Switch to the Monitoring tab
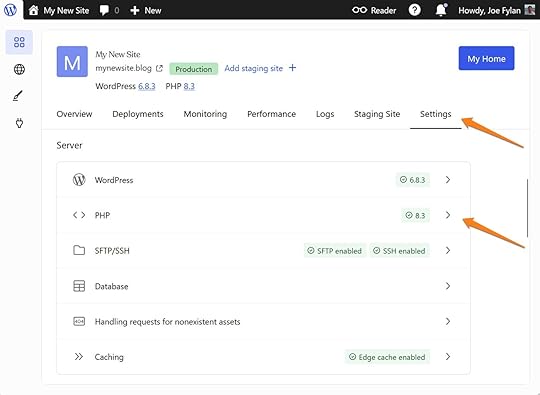Screen dimensions: 540x395 205,114
